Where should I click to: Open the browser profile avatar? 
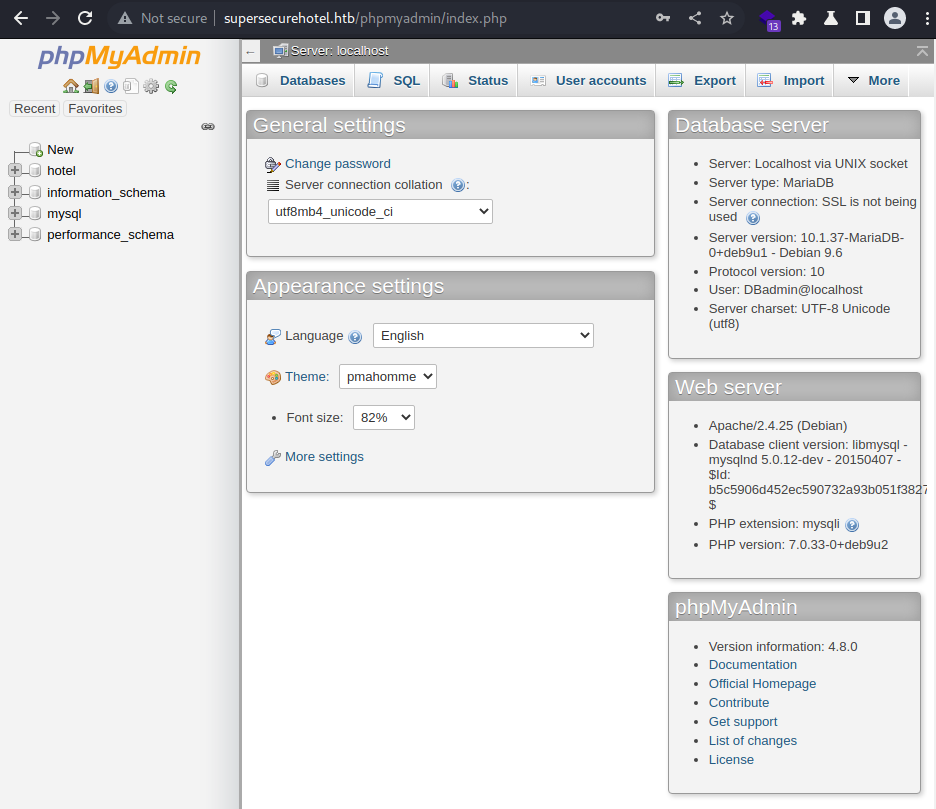click(x=895, y=19)
